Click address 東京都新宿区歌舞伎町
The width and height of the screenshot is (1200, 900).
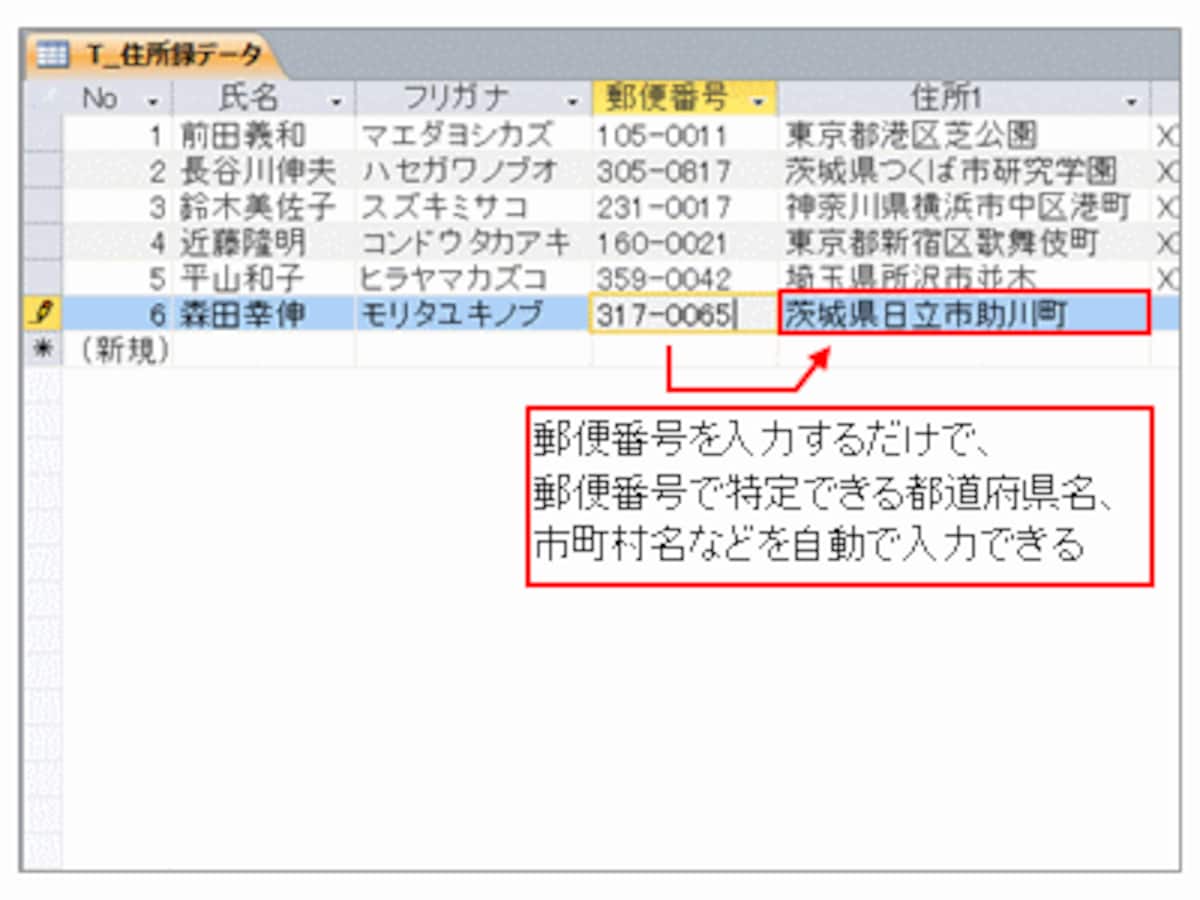[964, 243]
